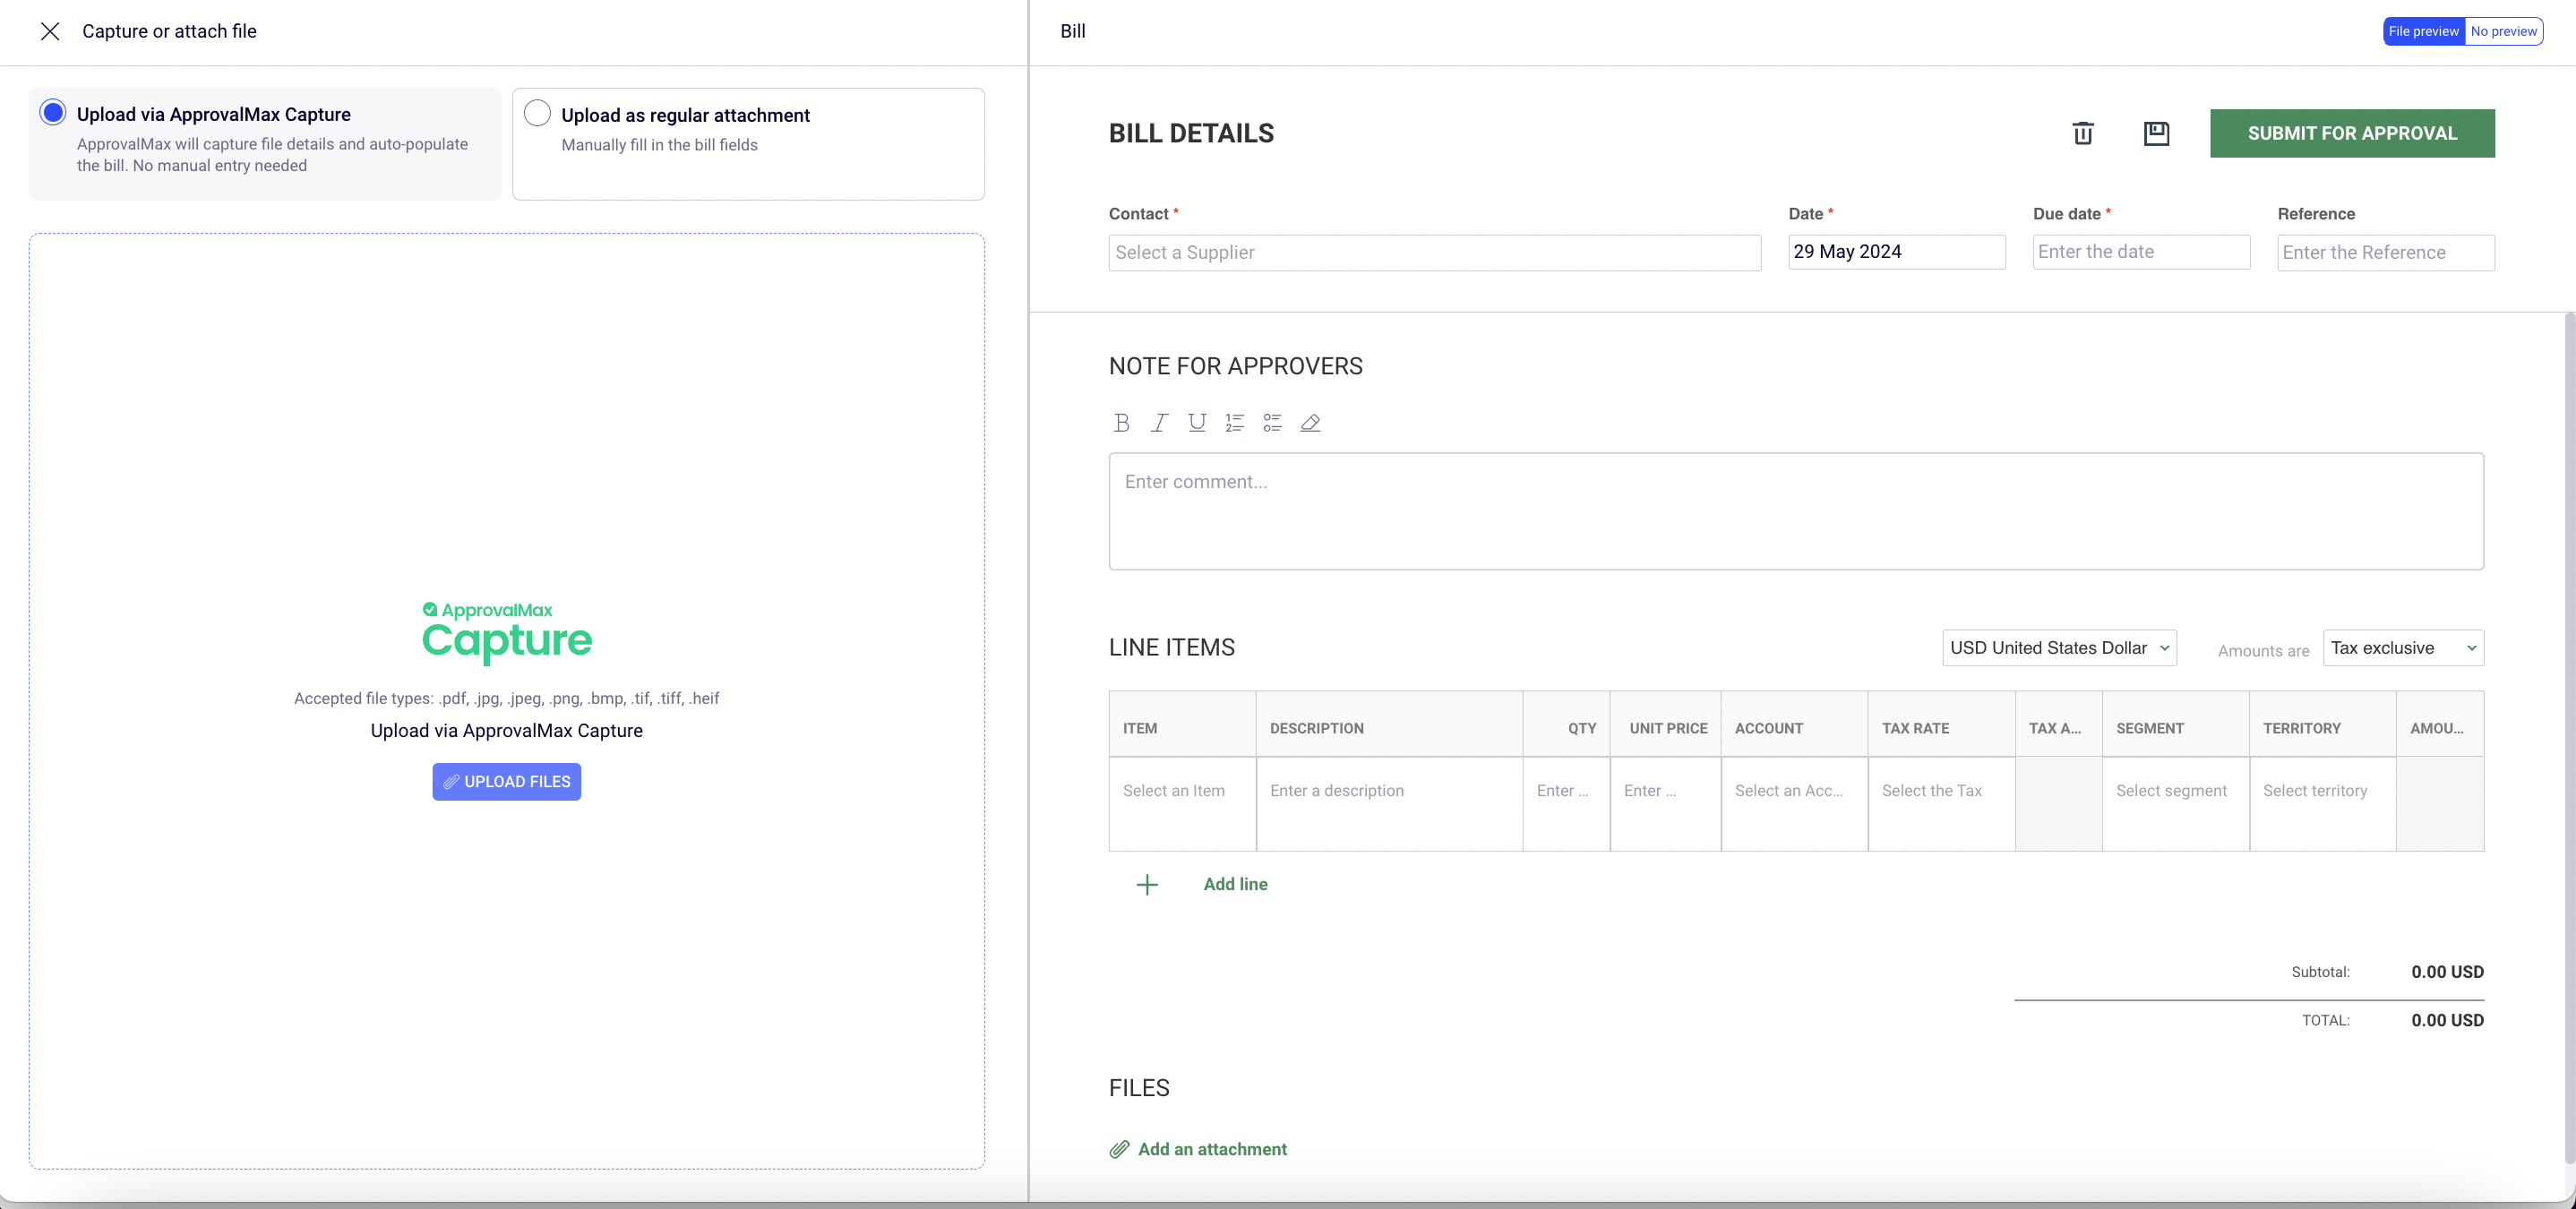Image resolution: width=2576 pixels, height=1209 pixels.
Task: Insert bulleted list in note editor
Action: [x=1272, y=423]
